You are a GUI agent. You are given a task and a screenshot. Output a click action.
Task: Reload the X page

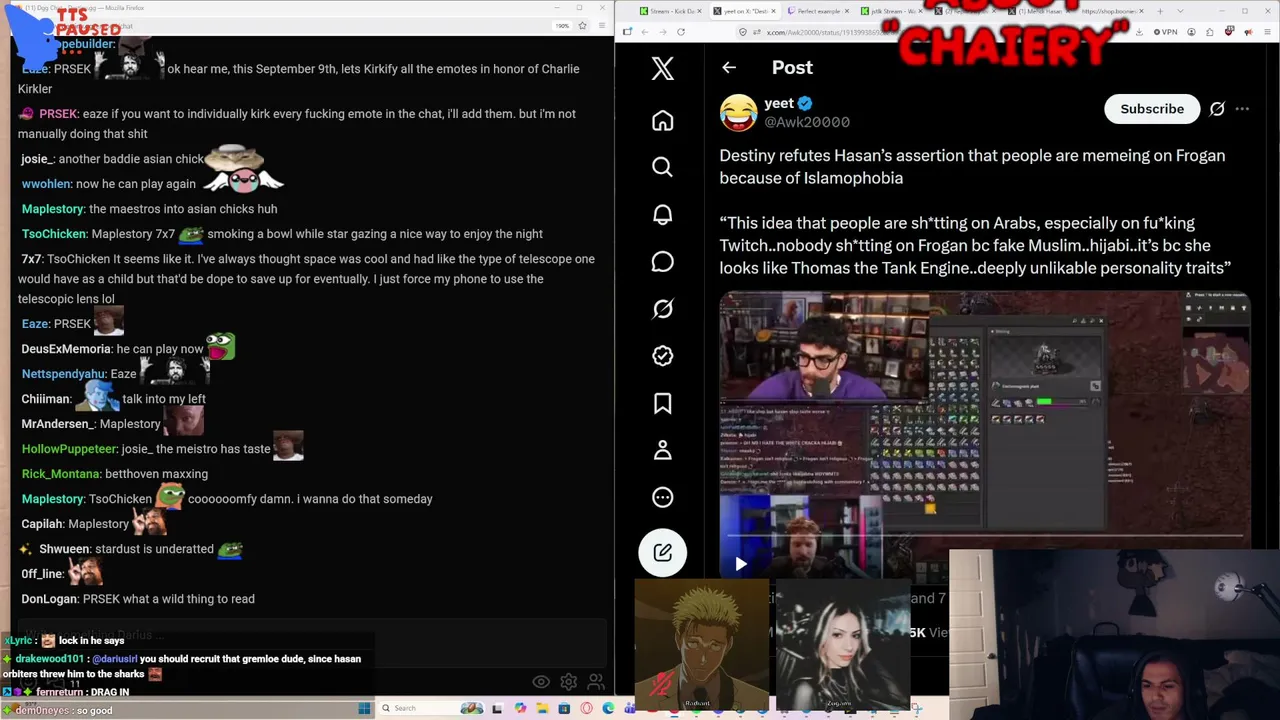tap(681, 32)
